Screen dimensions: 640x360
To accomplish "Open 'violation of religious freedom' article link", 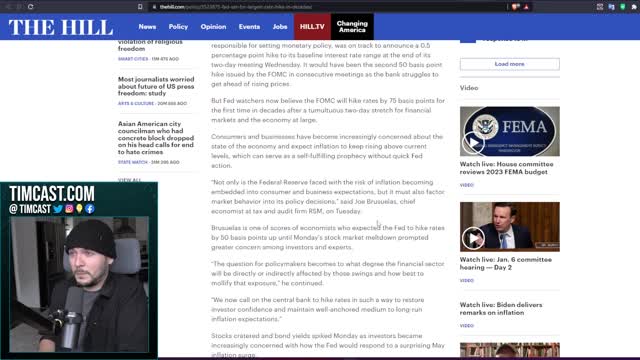I will [150, 45].
